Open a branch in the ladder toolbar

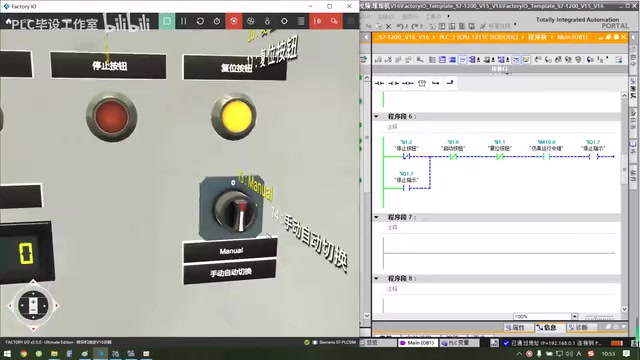click(436, 83)
